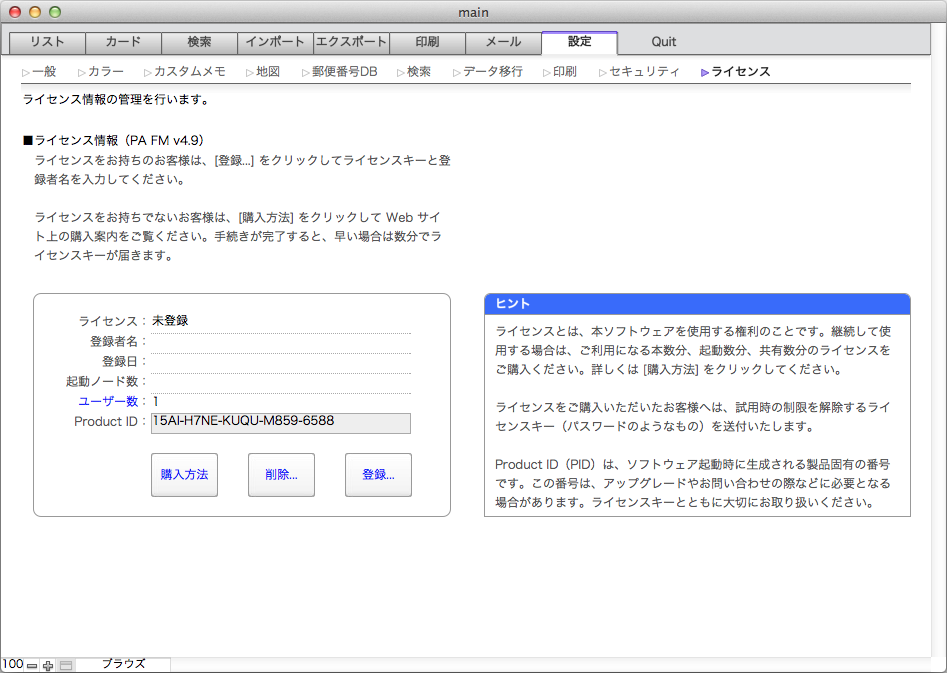Switch to the リスト tab
947x673 pixels.
point(47,42)
